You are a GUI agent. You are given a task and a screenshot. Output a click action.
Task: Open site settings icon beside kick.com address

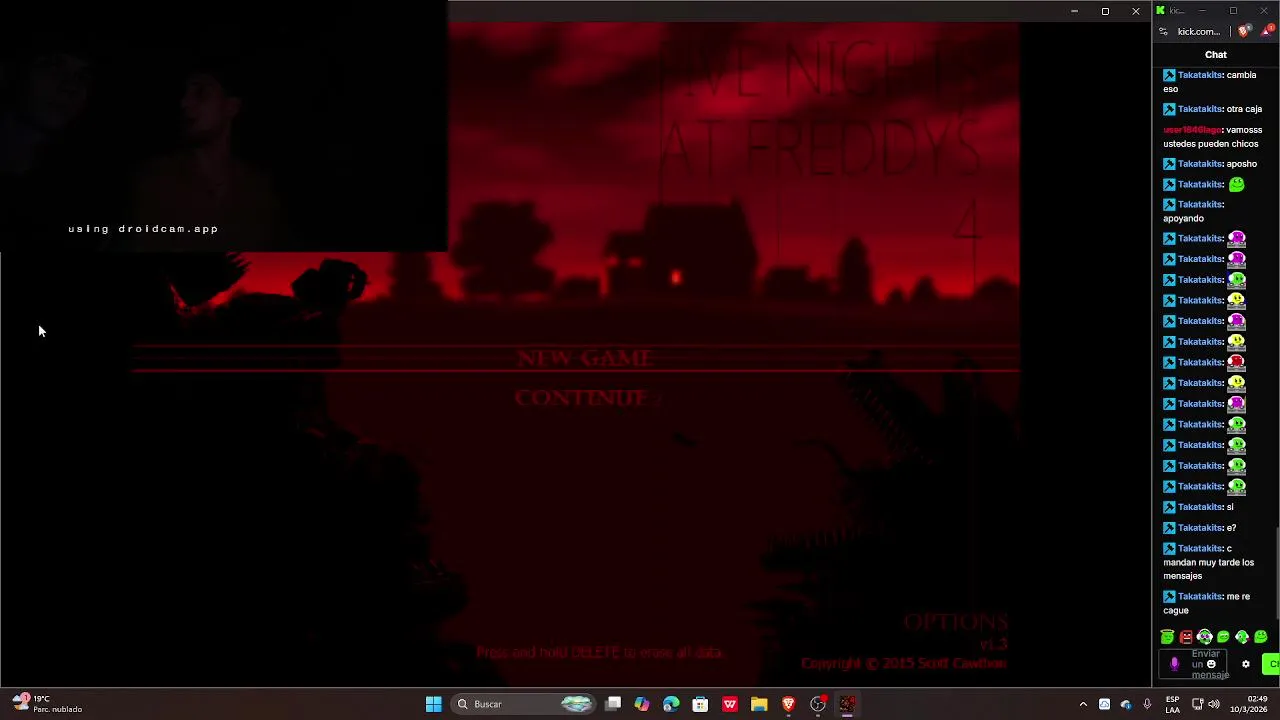[x=1163, y=31]
